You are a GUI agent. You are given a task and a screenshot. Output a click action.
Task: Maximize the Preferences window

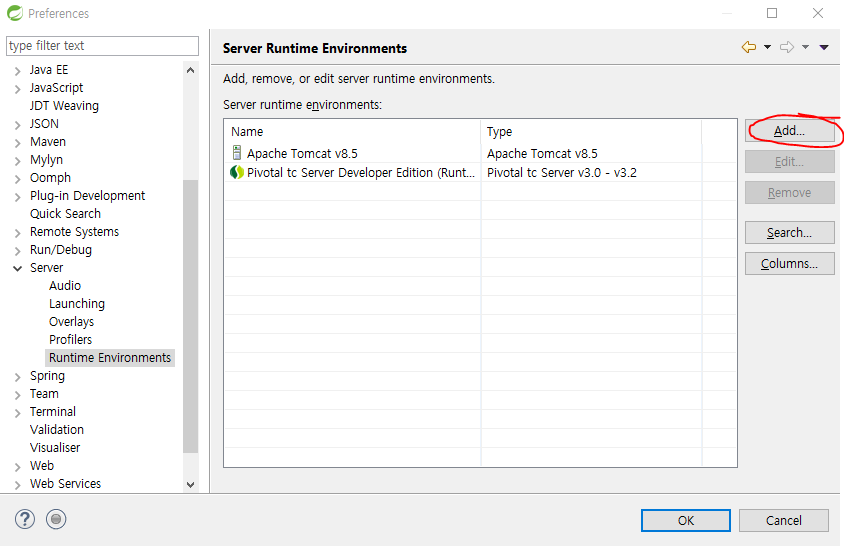772,13
